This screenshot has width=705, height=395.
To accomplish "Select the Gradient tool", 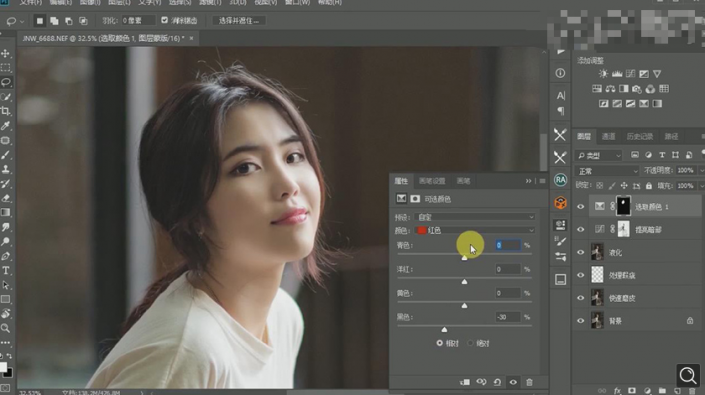I will [5, 213].
